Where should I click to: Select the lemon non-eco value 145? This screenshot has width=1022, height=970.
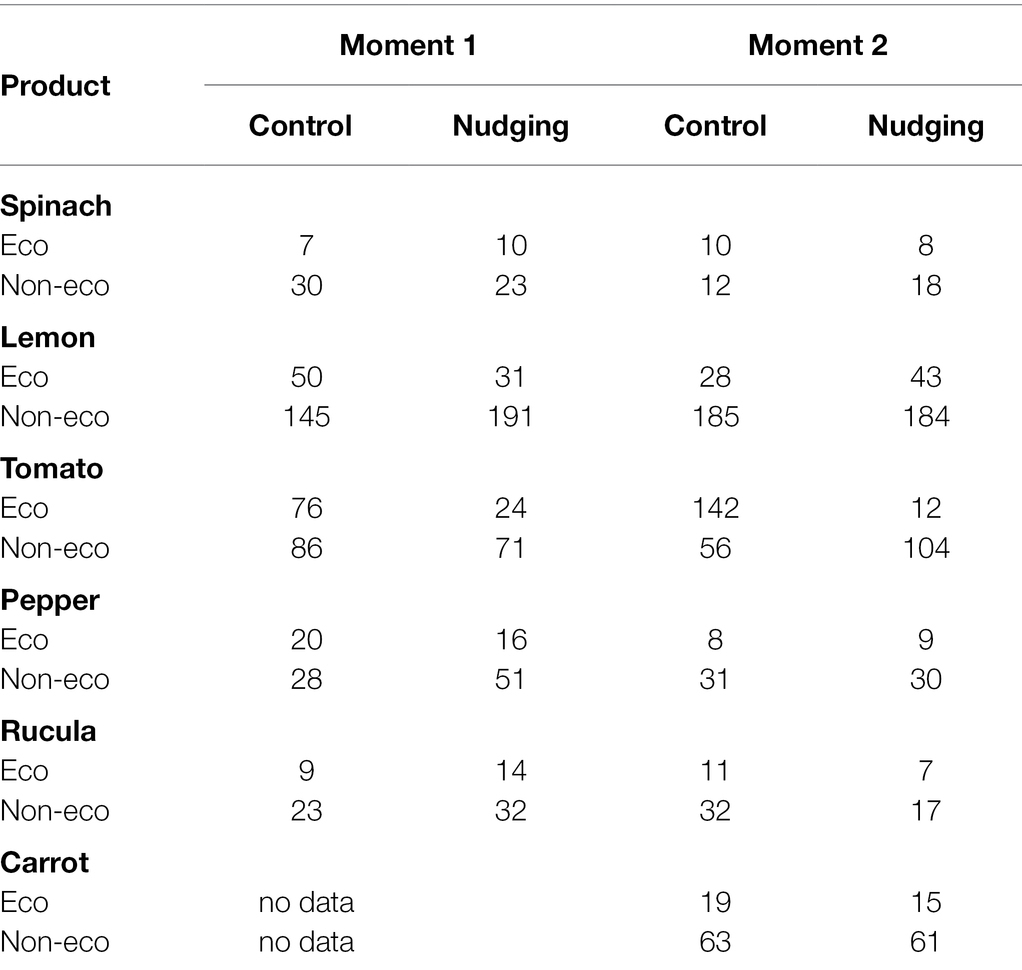(306, 417)
